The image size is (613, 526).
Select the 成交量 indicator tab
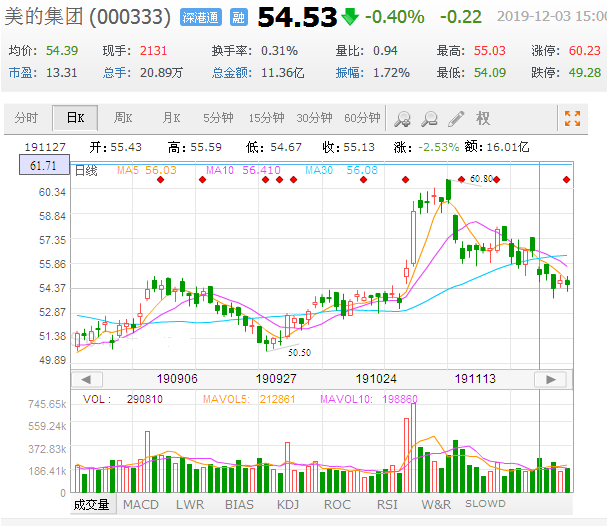(x=91, y=504)
